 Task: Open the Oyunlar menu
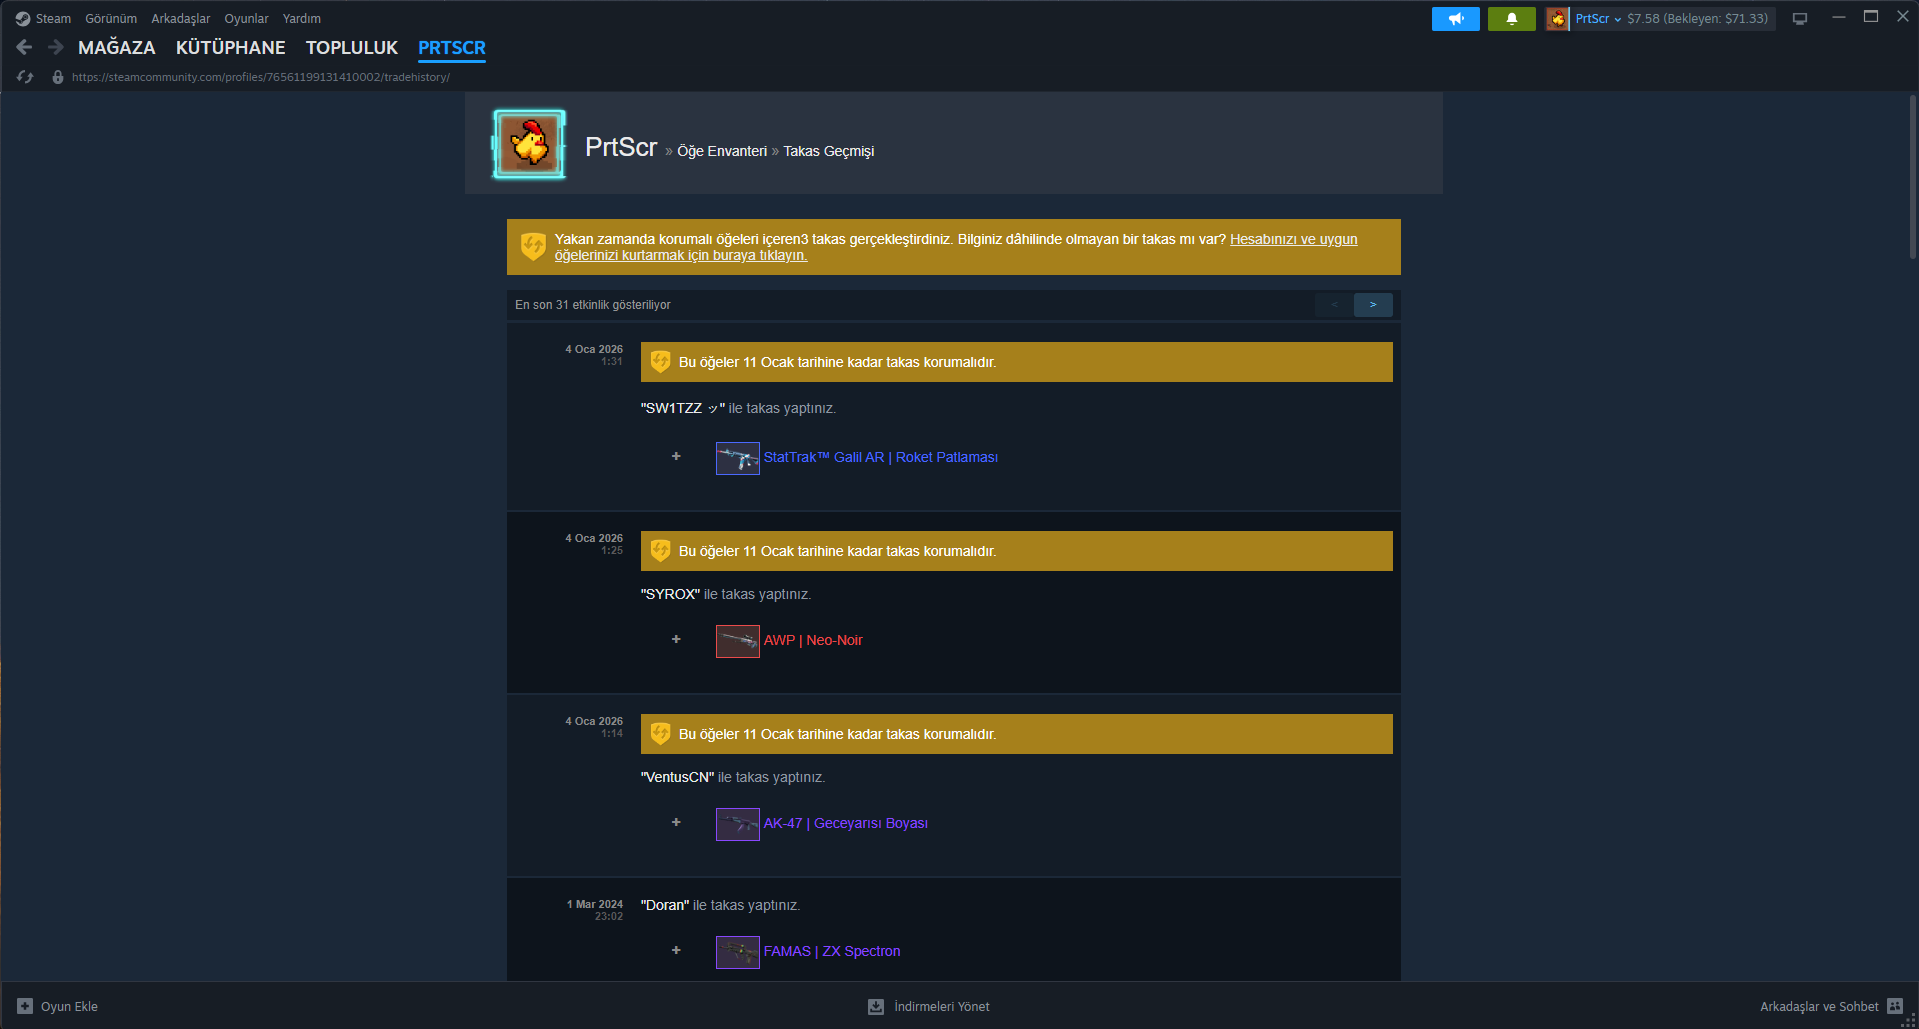(246, 19)
